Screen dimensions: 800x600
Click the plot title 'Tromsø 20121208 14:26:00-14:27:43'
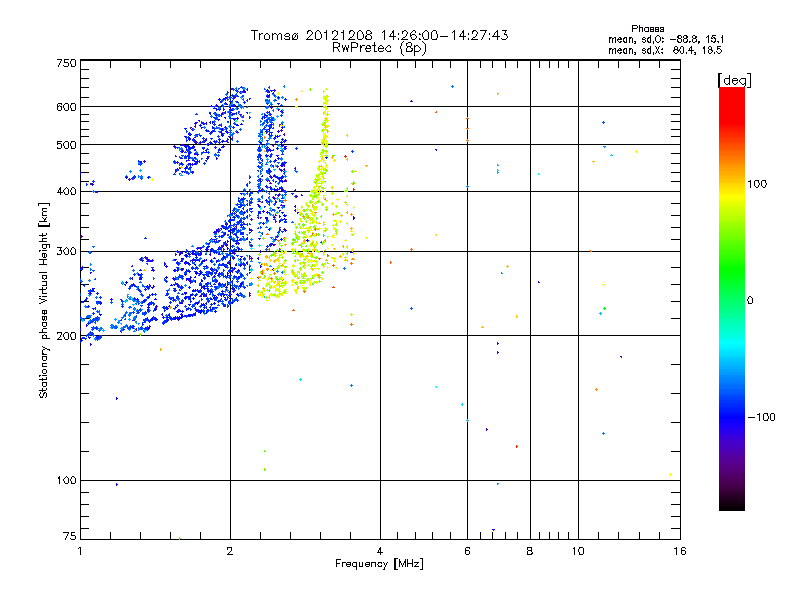(379, 35)
